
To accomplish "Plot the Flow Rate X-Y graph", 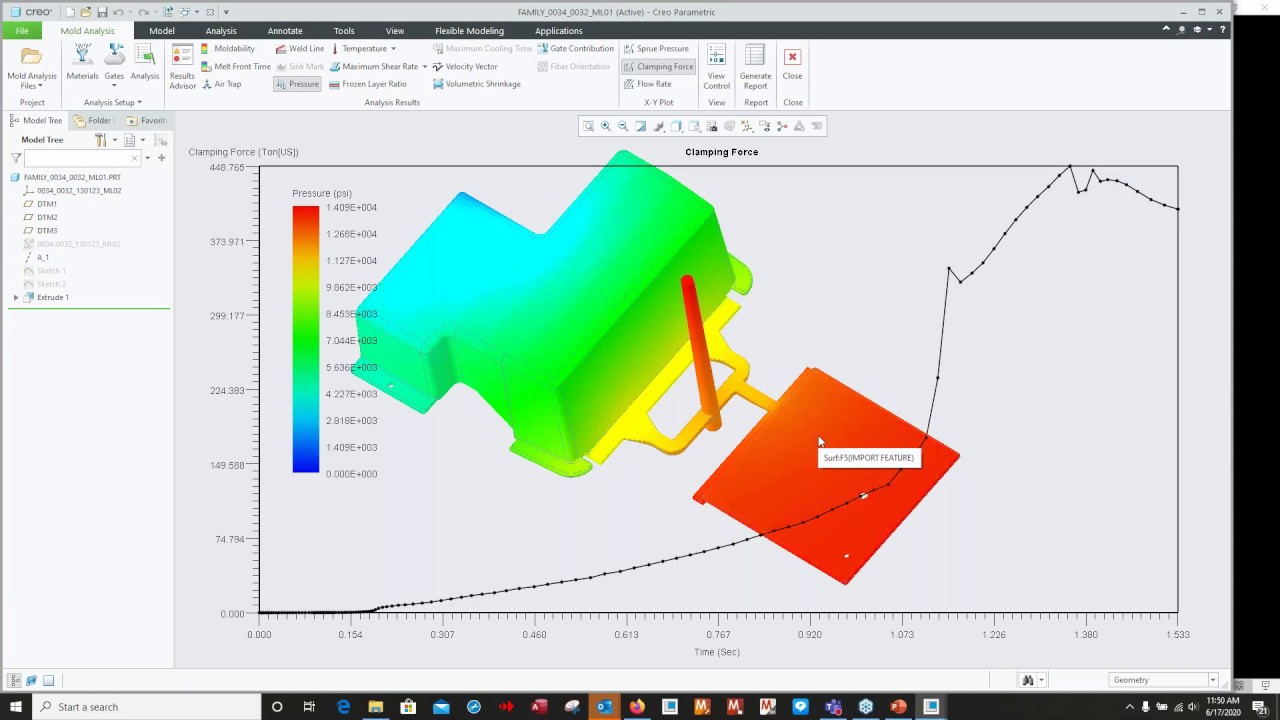I will pyautogui.click(x=647, y=84).
